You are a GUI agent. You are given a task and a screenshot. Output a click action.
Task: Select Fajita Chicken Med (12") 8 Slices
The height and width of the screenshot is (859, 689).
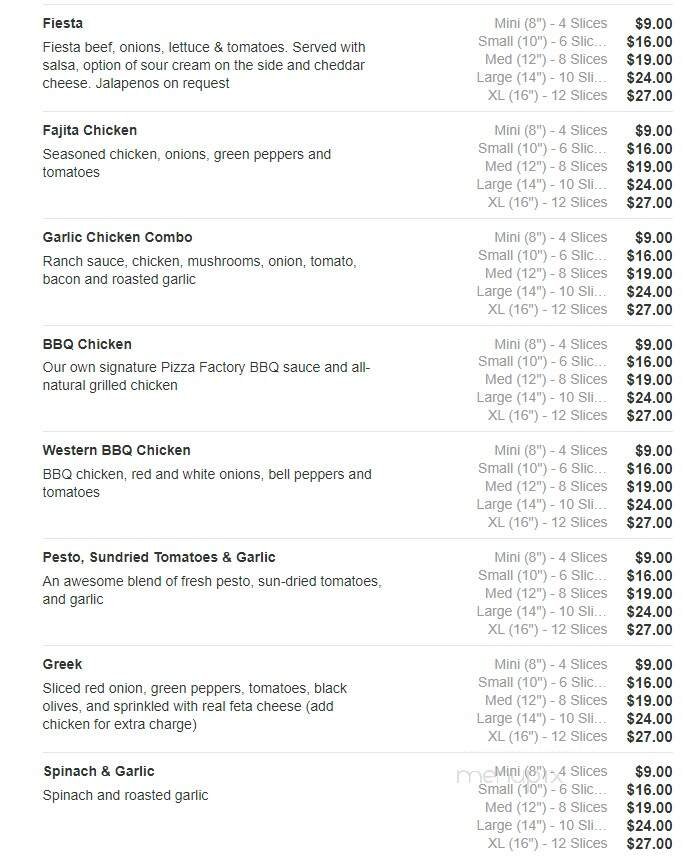pyautogui.click(x=546, y=166)
